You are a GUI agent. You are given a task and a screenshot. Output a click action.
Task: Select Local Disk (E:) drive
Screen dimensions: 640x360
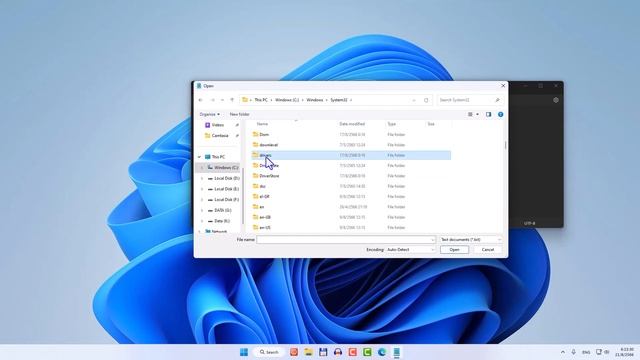pos(227,189)
